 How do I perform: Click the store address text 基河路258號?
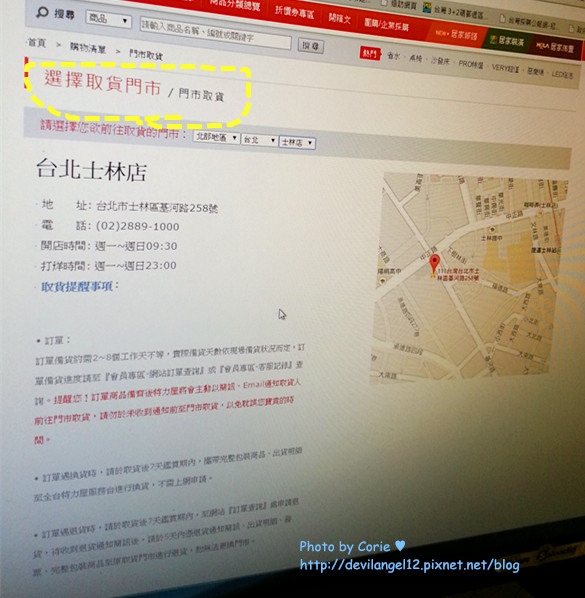(157, 207)
